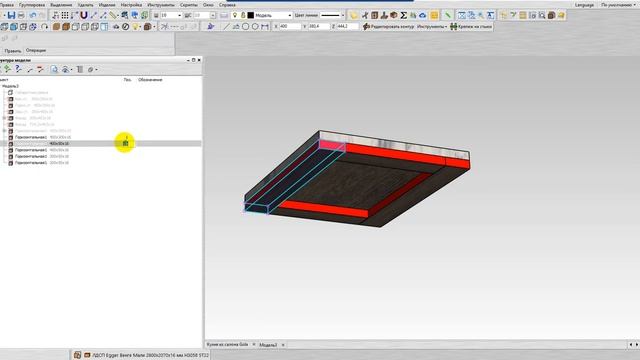Open the Группировка menu
Viewport: 640px width, 360px height.
click(32, 5)
